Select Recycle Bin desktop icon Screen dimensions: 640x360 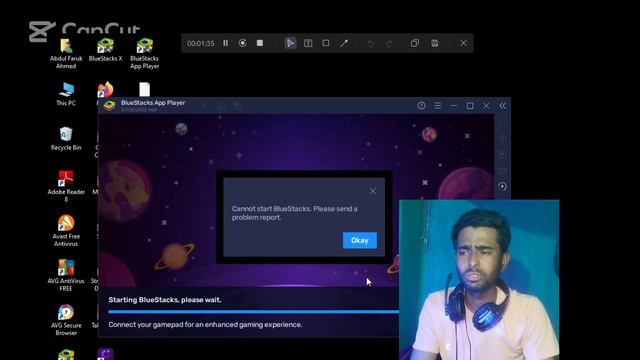(x=66, y=139)
